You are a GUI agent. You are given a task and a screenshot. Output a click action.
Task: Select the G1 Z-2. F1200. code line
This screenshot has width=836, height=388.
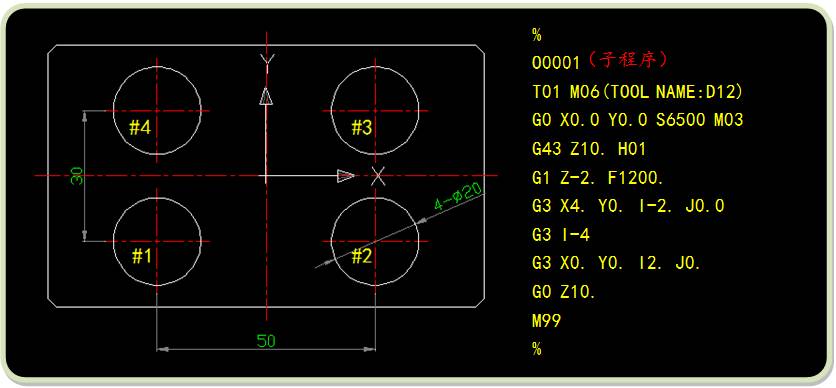tap(598, 178)
